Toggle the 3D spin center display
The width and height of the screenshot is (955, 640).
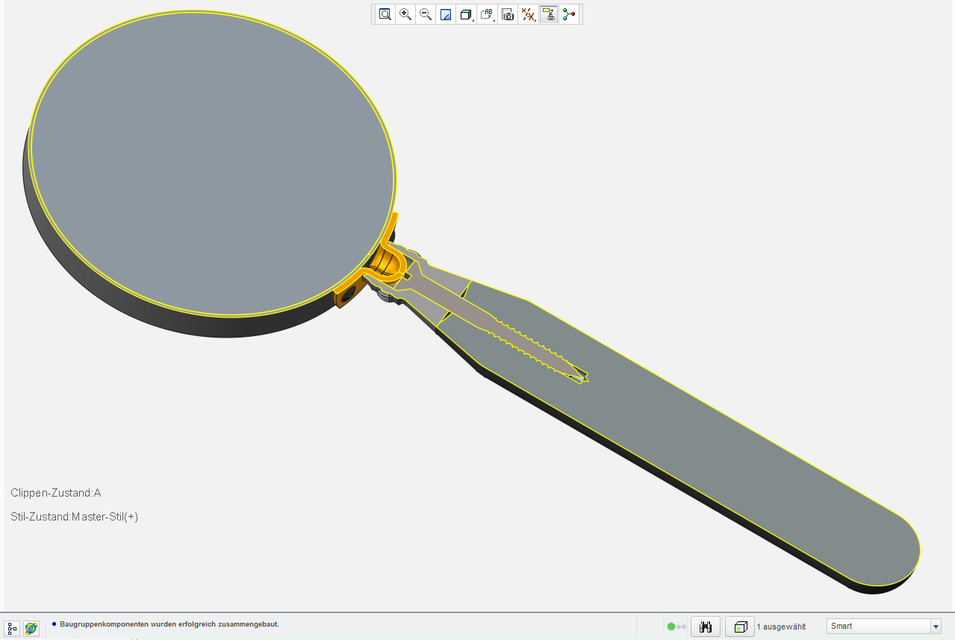(567, 14)
